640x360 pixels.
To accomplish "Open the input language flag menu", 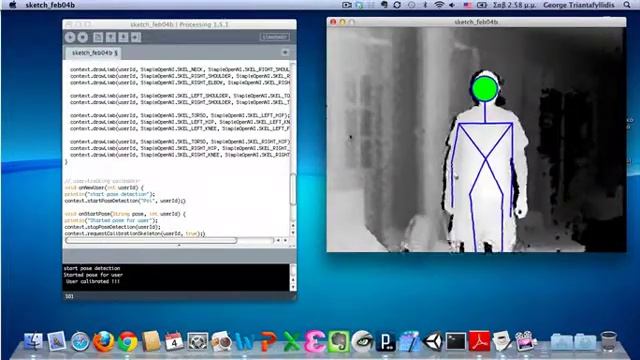I will [x=468, y=5].
